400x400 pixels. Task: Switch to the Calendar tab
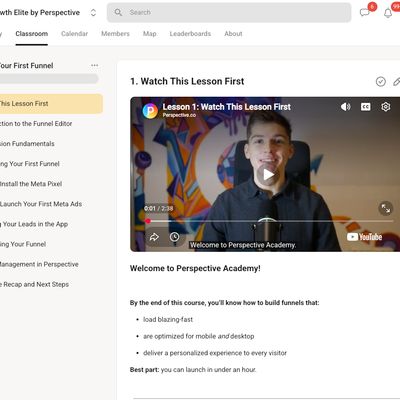74,34
